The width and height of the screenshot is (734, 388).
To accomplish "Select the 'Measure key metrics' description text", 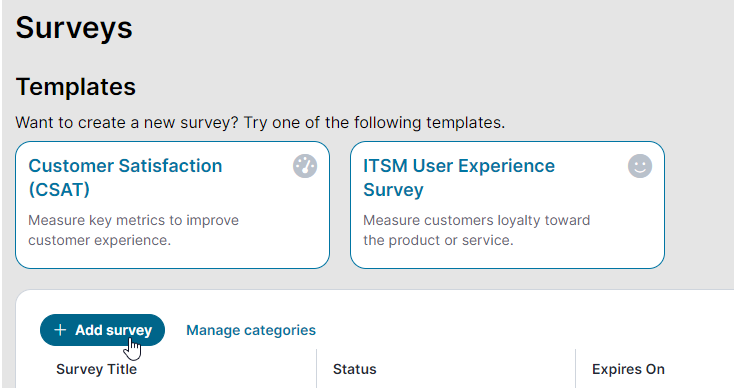I will coord(133,230).
